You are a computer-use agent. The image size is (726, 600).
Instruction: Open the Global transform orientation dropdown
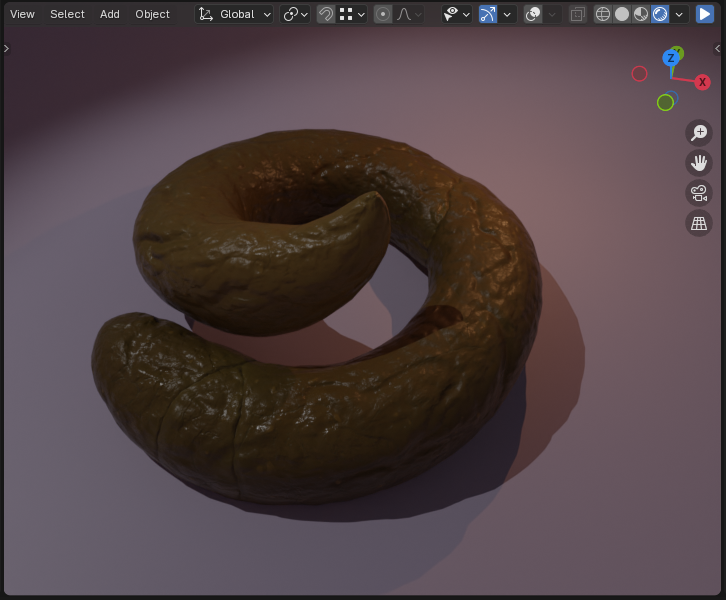pyautogui.click(x=235, y=14)
